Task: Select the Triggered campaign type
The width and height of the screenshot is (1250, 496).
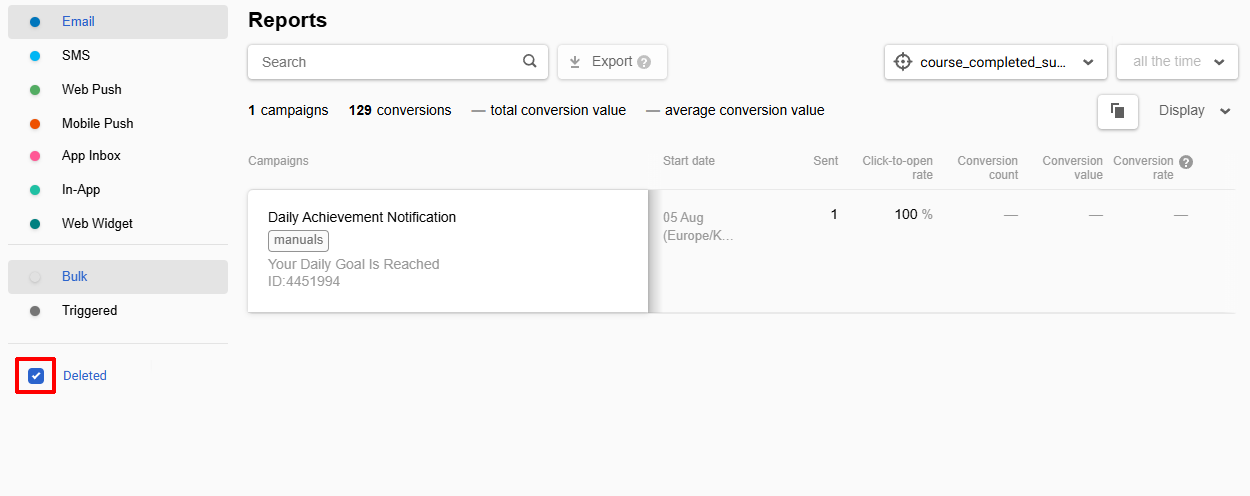Action: (89, 311)
